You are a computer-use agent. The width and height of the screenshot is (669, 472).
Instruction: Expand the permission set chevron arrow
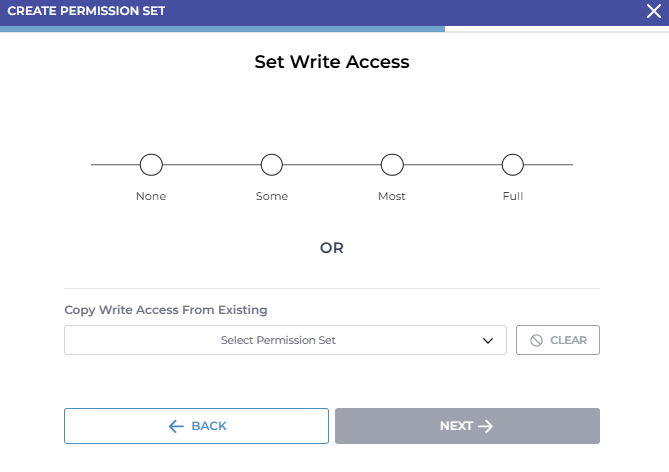488,340
